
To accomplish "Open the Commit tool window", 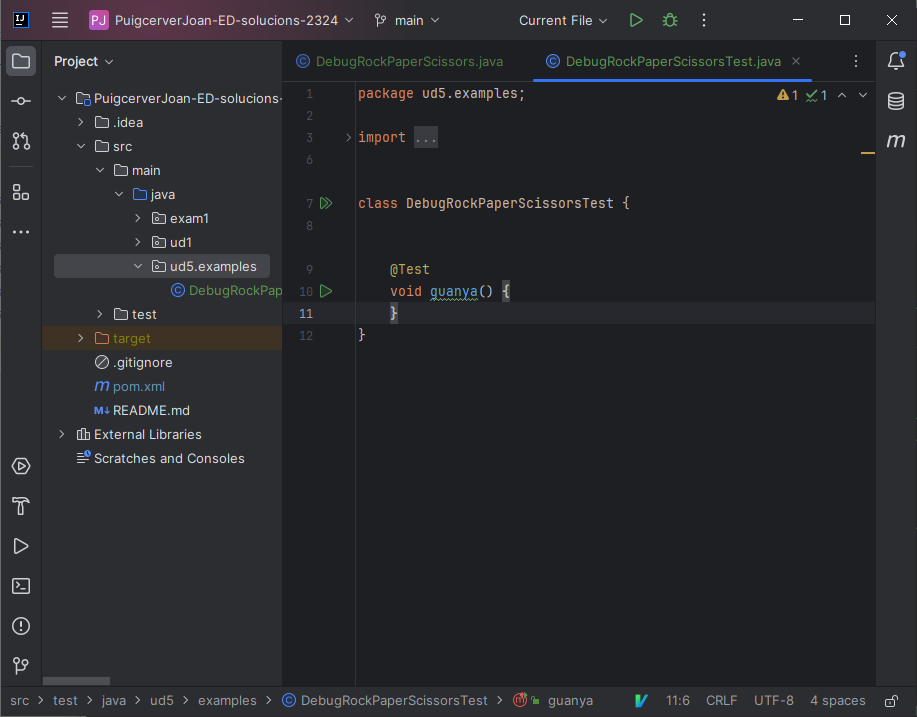I will click(x=21, y=101).
